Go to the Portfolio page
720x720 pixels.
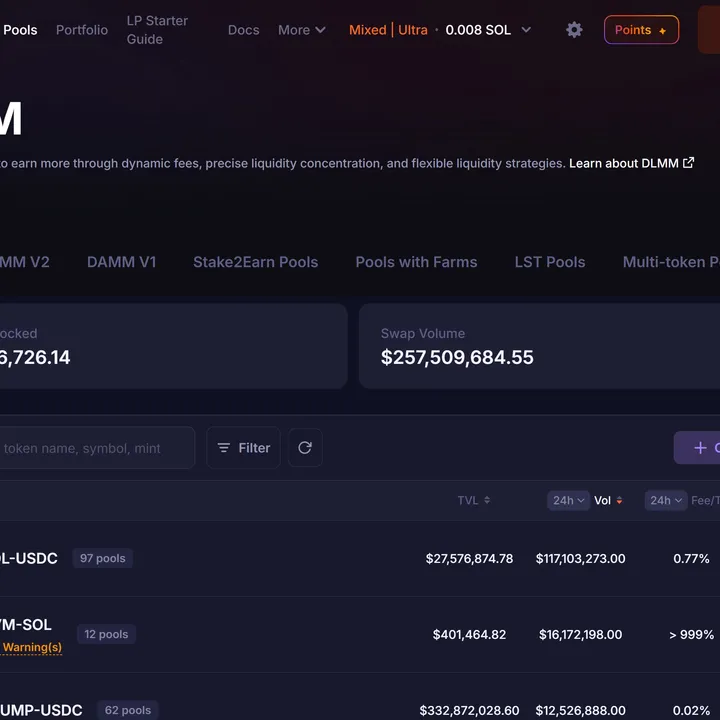tap(82, 30)
